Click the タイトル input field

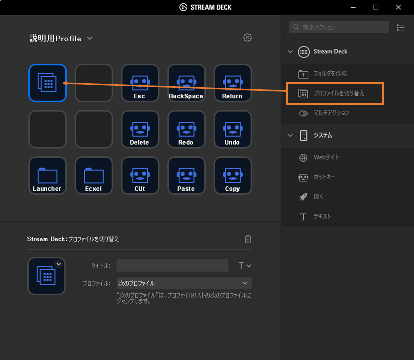172,266
